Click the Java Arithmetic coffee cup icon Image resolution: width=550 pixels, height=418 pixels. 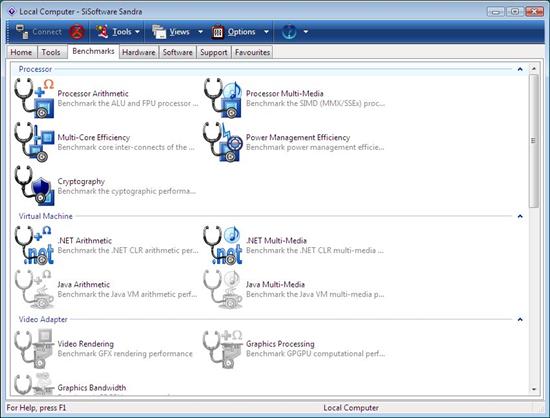(x=34, y=289)
